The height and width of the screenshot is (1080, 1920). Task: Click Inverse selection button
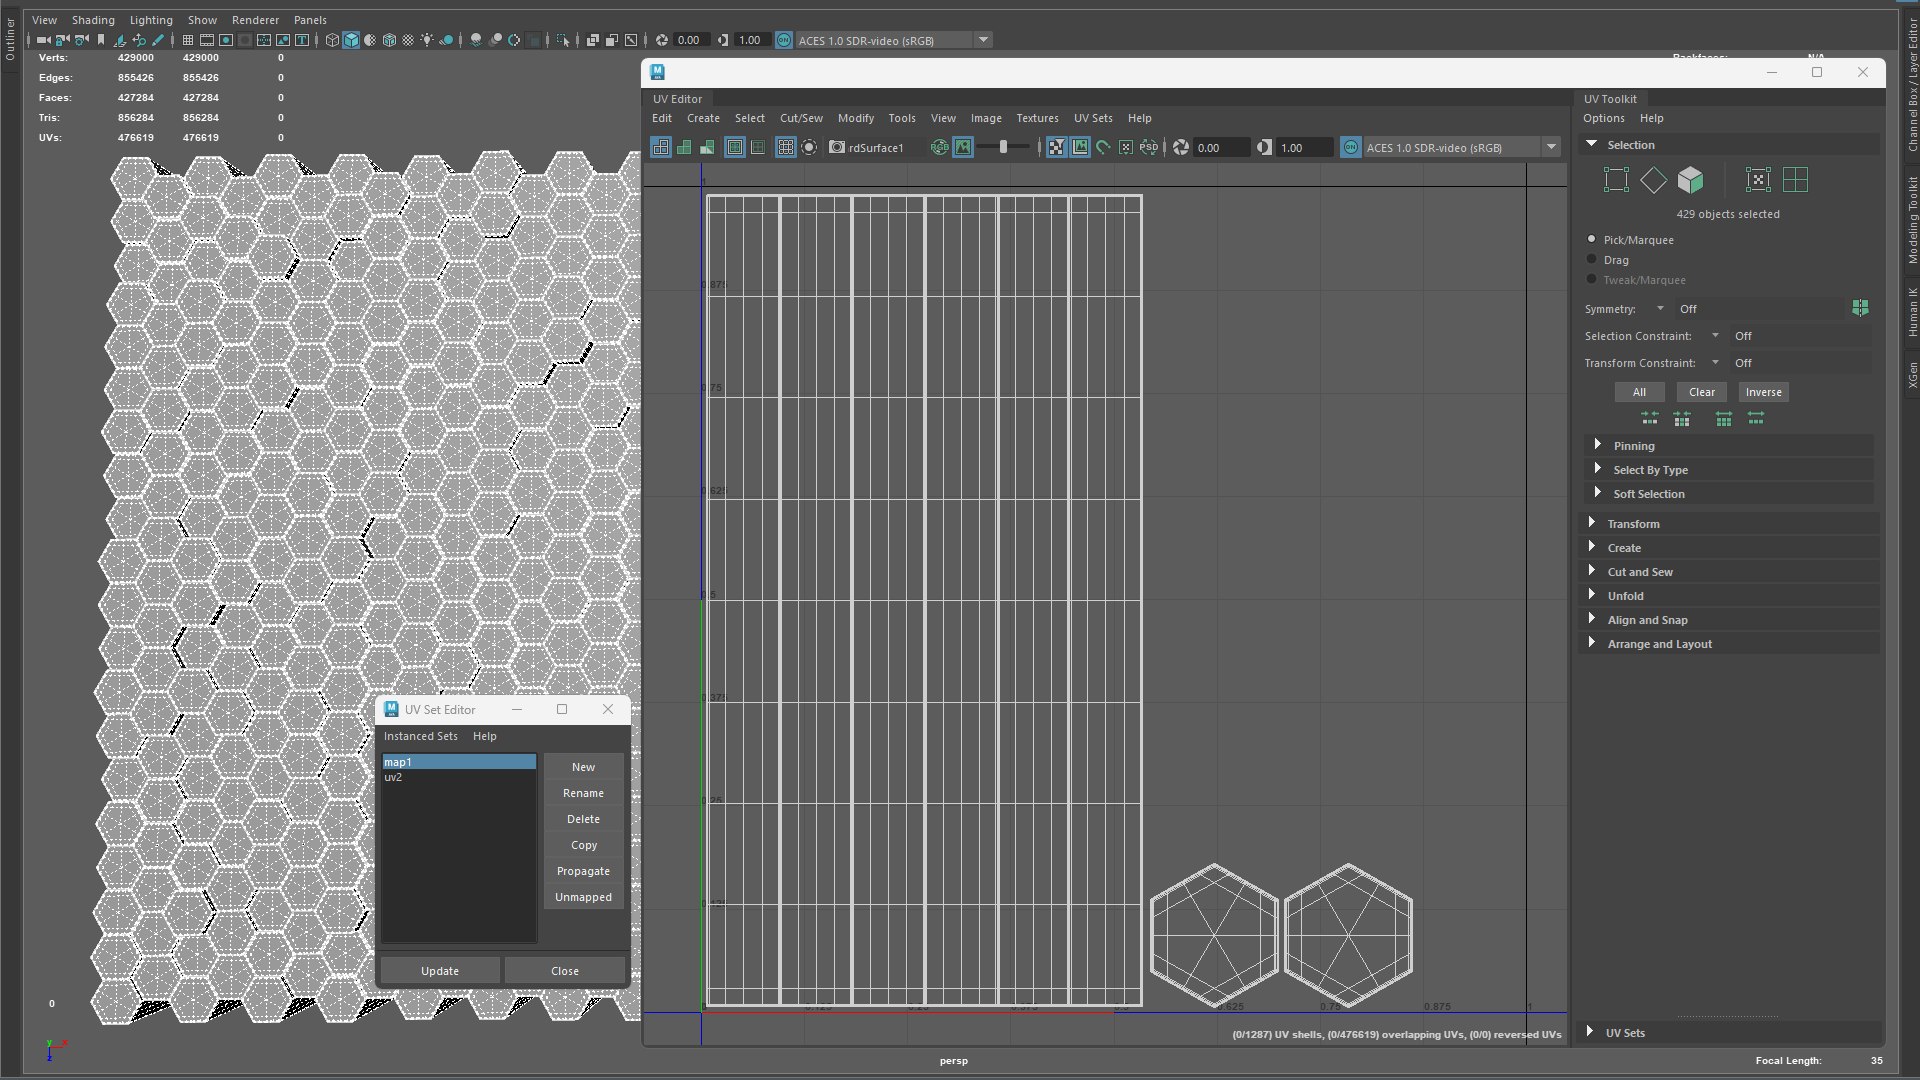1763,391
